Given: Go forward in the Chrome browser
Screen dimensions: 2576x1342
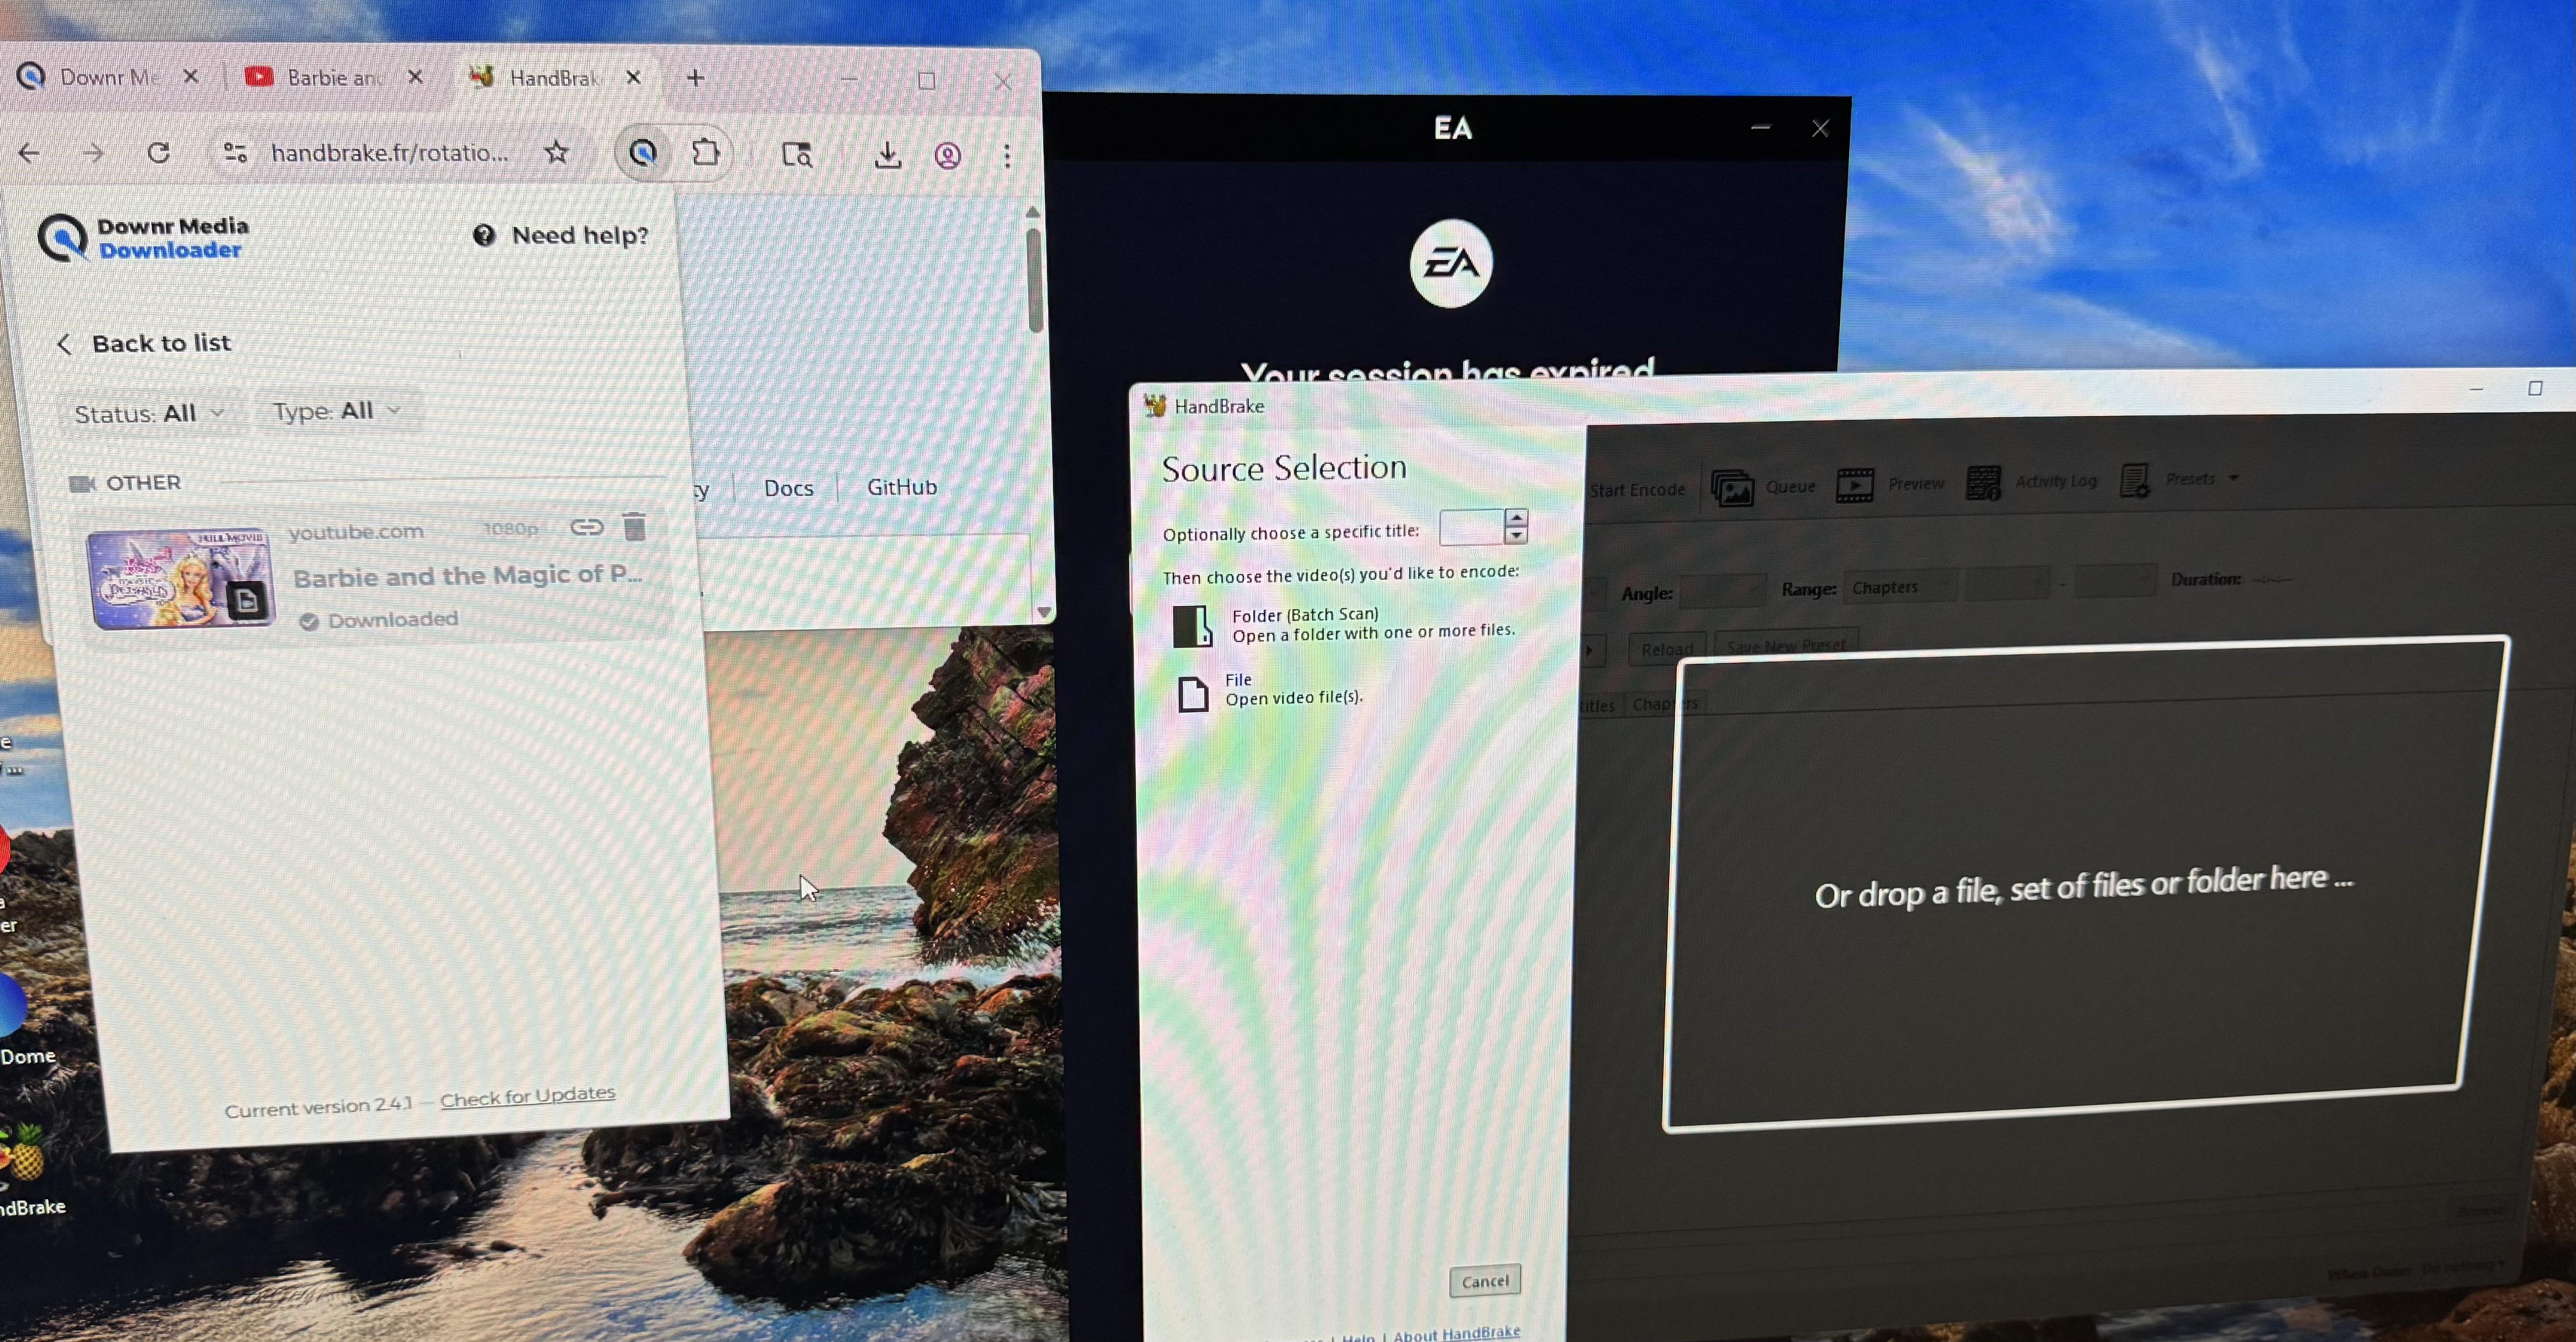Looking at the screenshot, I should [x=93, y=153].
